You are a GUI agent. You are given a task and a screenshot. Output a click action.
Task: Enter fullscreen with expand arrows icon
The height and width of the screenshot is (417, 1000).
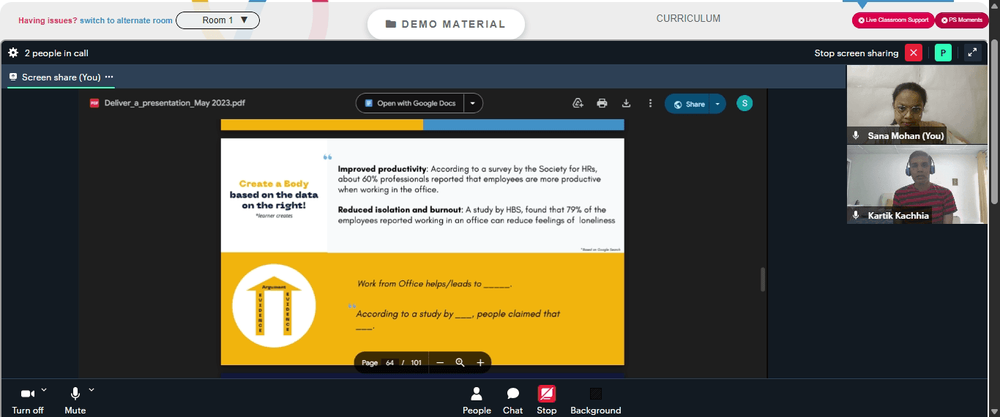pyautogui.click(x=972, y=53)
